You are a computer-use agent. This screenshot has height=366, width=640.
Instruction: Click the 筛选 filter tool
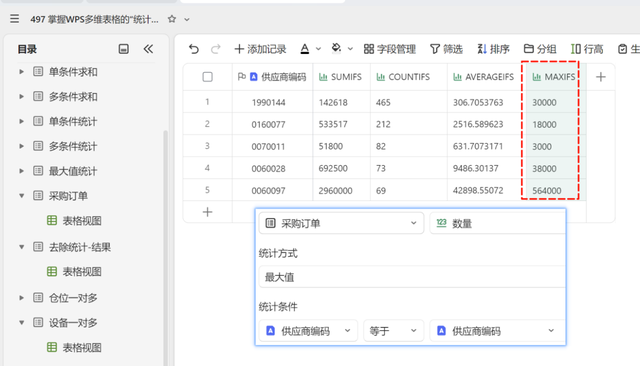click(446, 49)
